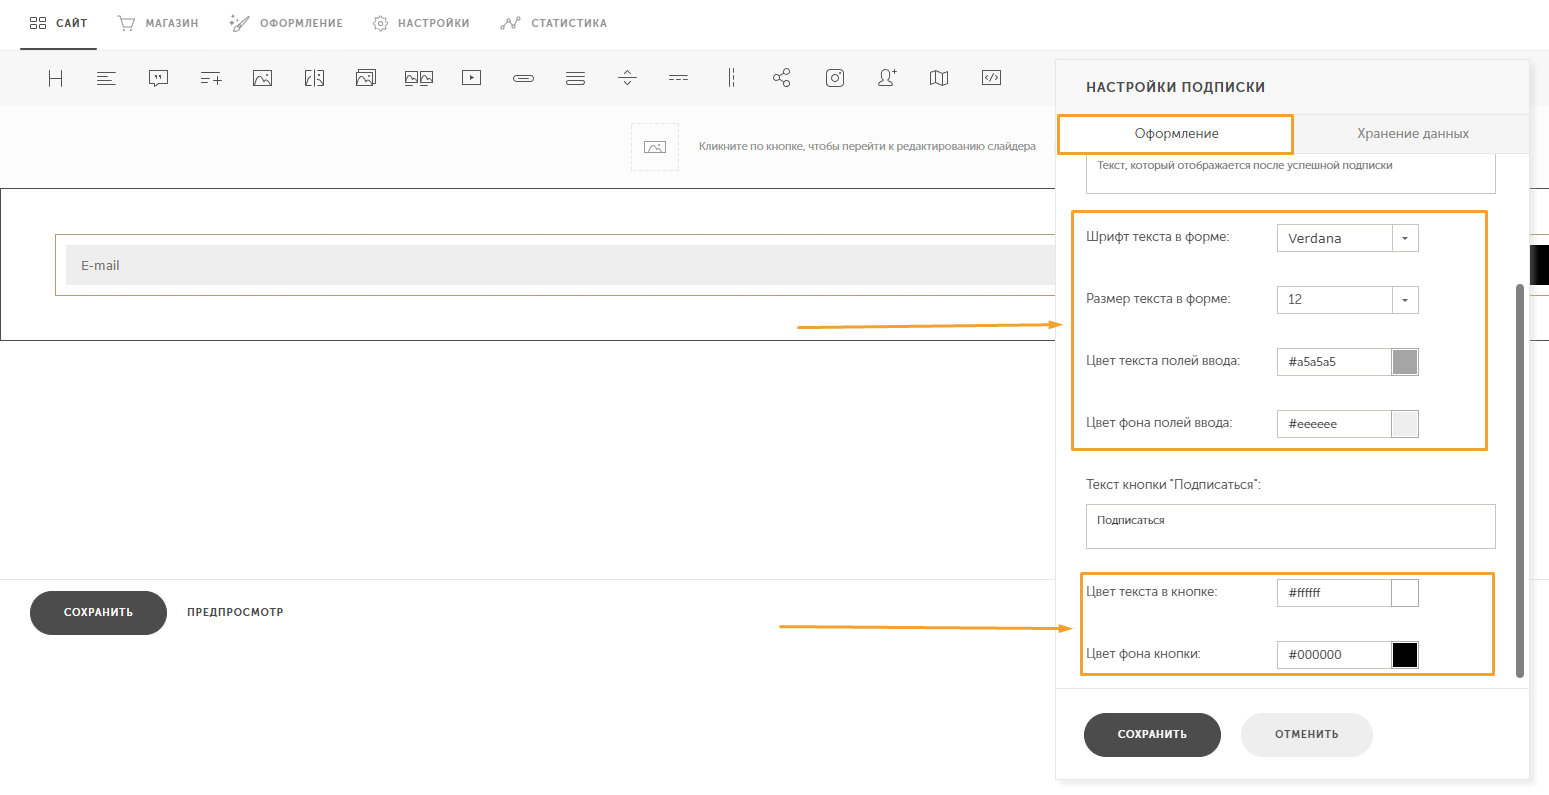Click the slider editing hint text
This screenshot has width=1549, height=795.
(x=867, y=146)
